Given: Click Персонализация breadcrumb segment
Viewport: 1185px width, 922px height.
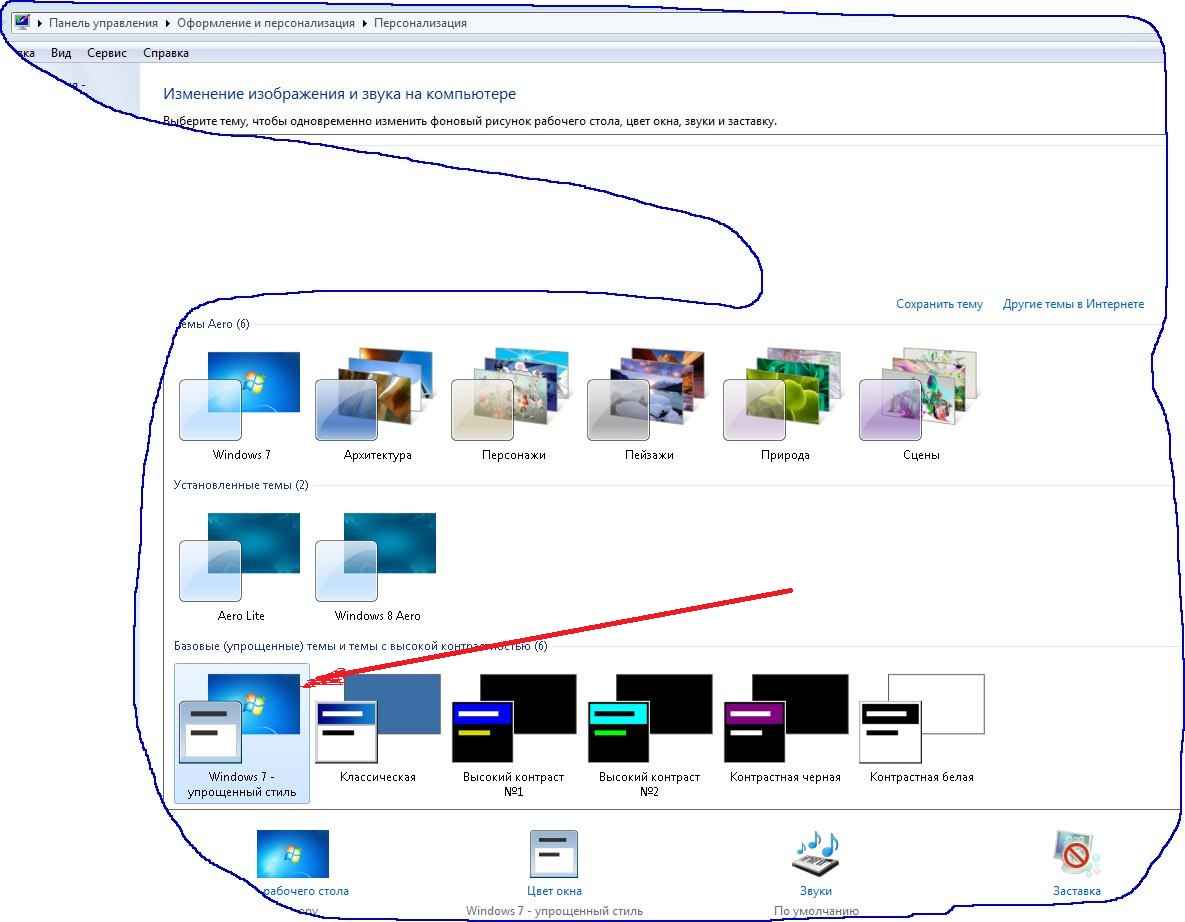Looking at the screenshot, I should coord(420,23).
